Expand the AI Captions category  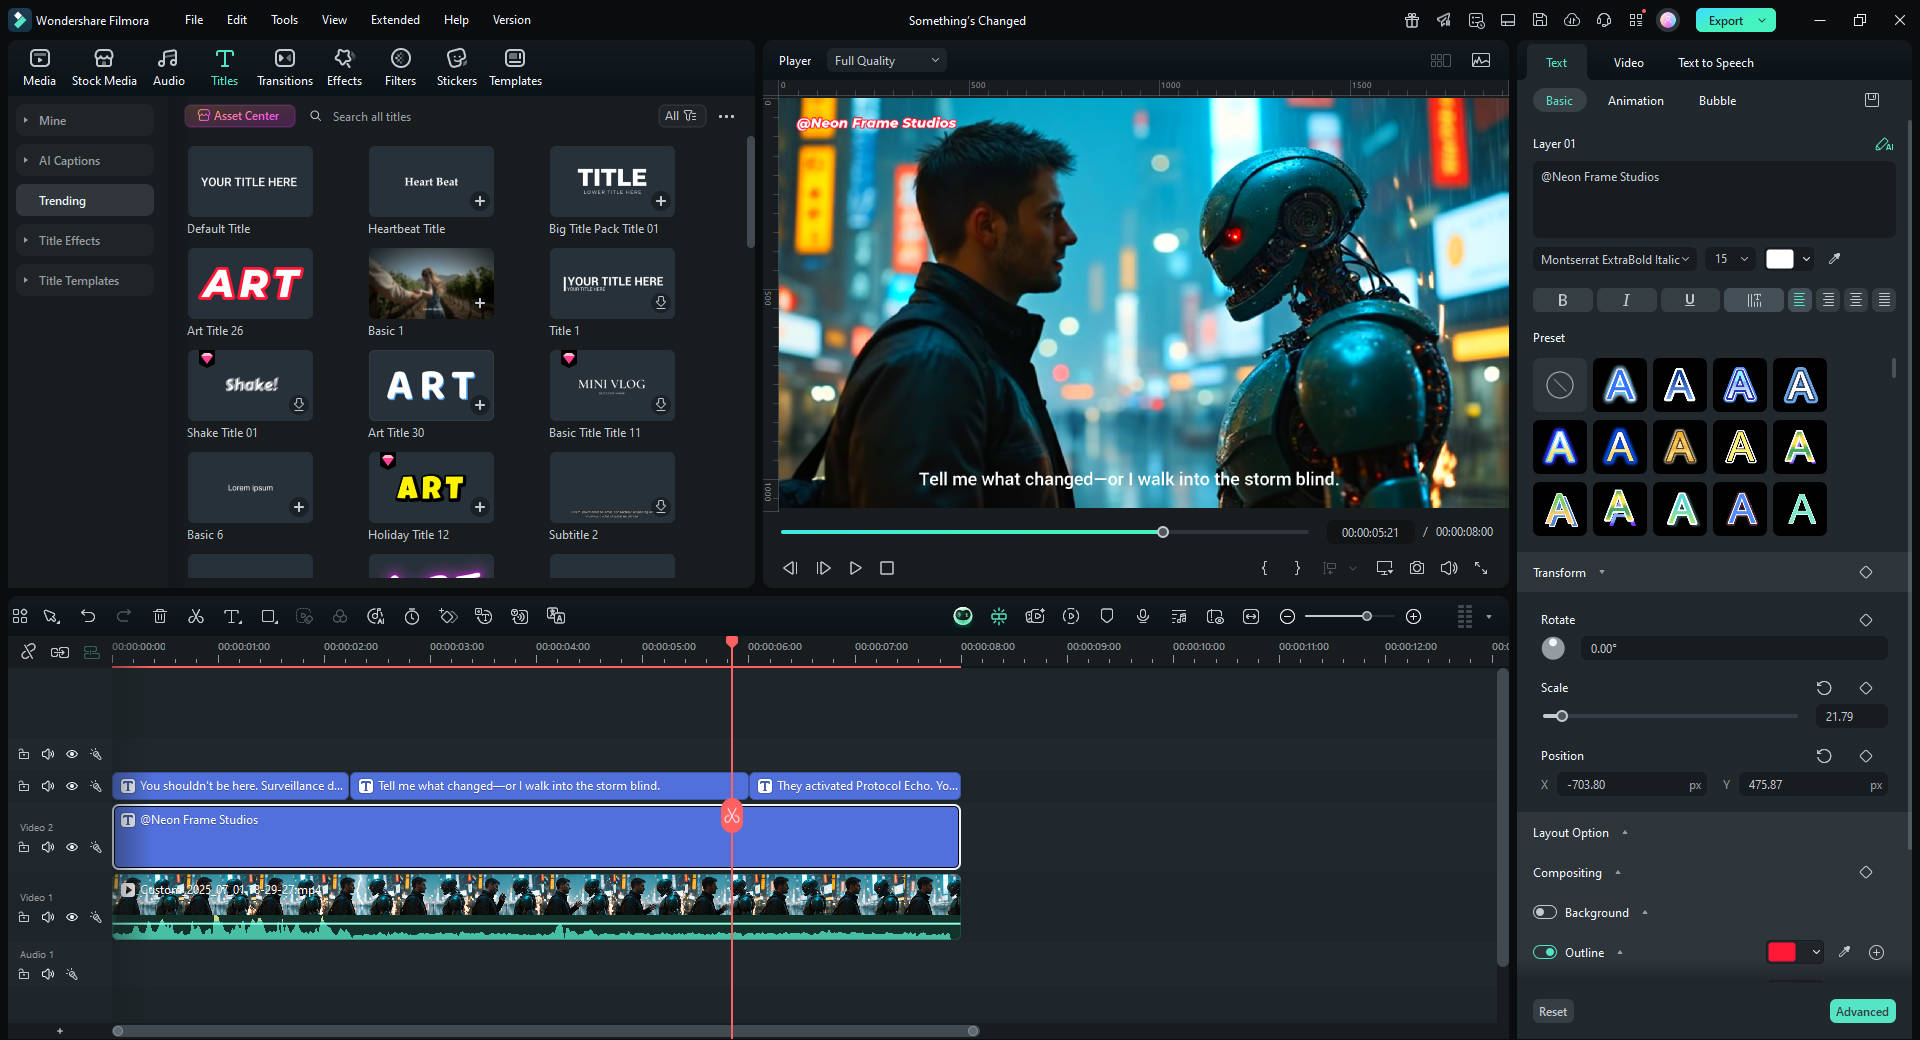[x=85, y=160]
